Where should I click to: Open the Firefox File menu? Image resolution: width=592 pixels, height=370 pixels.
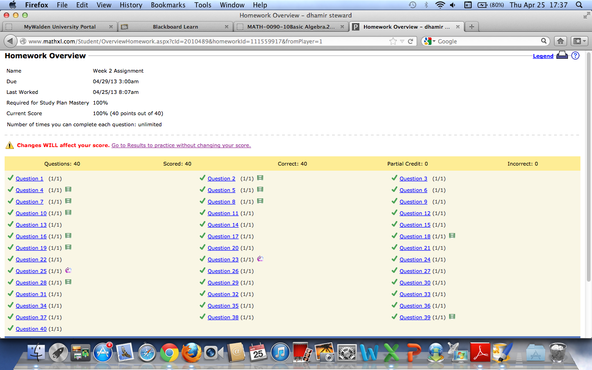(x=62, y=5)
